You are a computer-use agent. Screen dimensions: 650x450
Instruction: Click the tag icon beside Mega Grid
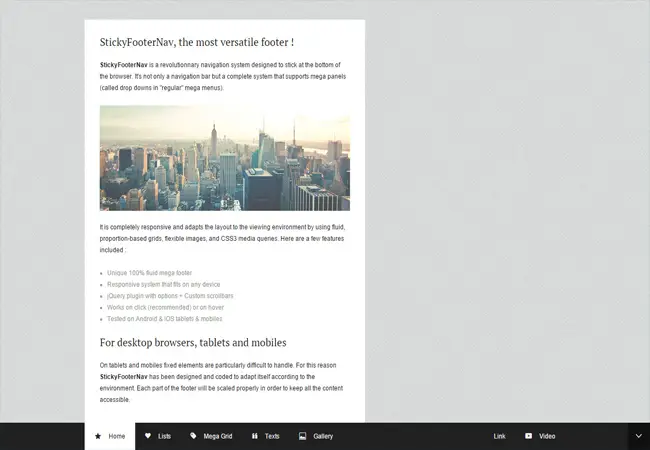coord(193,436)
